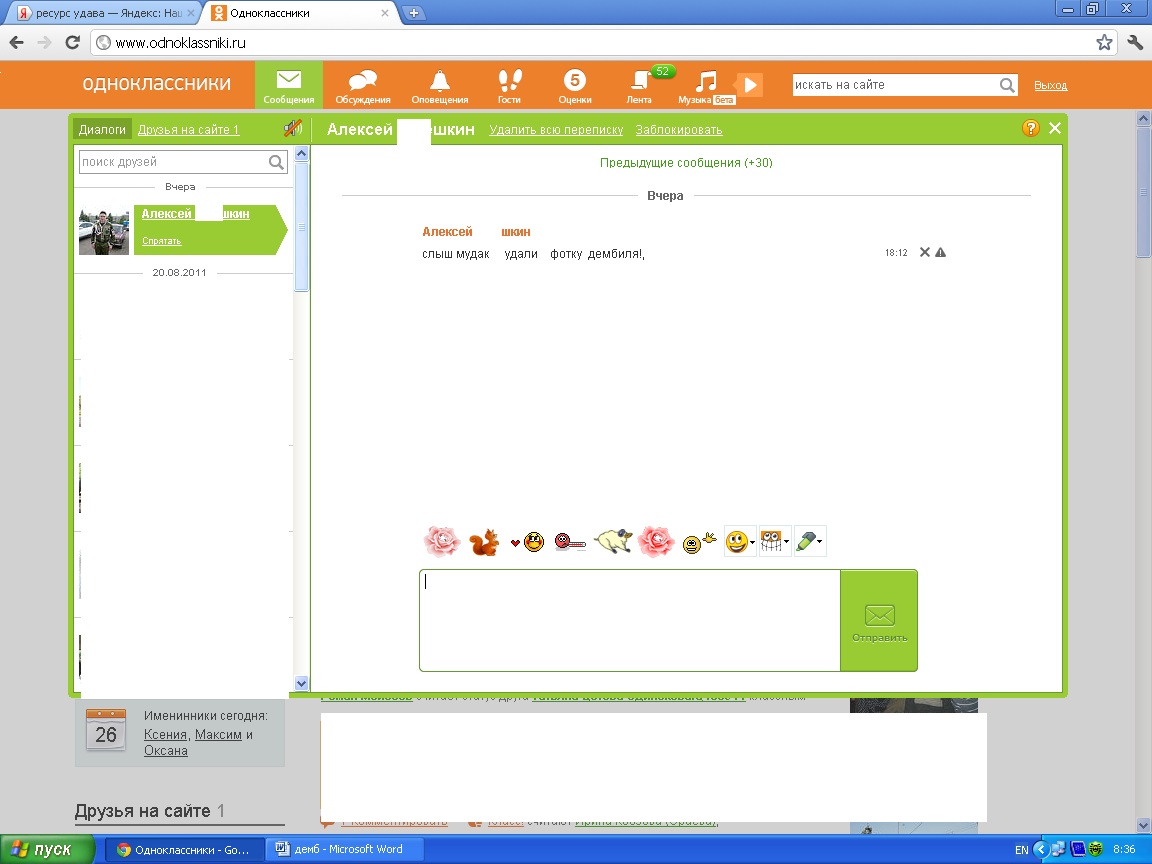Expand the animated smiley set dropdown

pyautogui.click(x=775, y=542)
